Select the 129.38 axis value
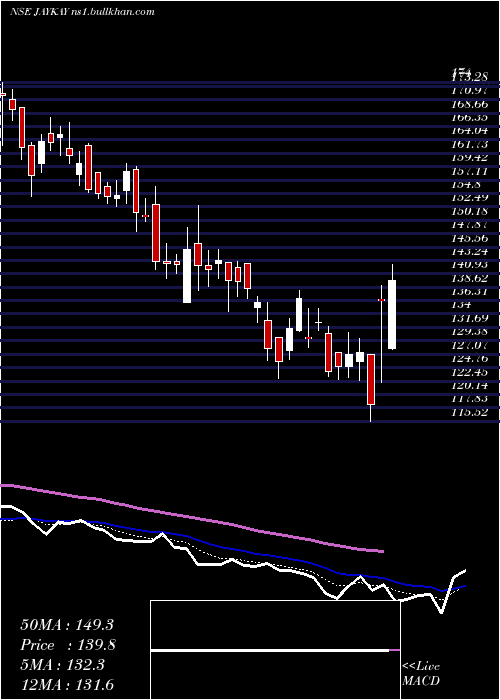Screen dimensions: 500x700 coord(470,332)
